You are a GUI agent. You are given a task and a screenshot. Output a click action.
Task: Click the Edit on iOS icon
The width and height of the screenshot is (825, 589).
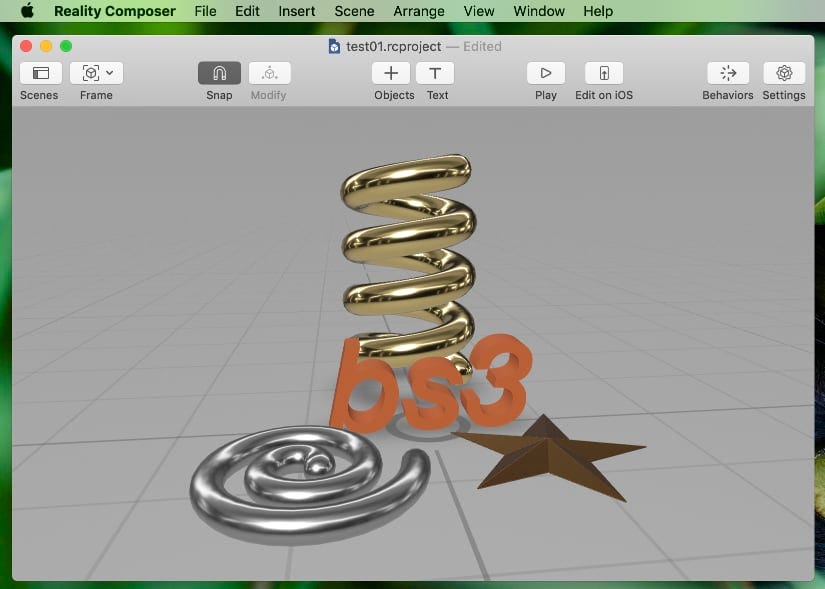pyautogui.click(x=604, y=73)
